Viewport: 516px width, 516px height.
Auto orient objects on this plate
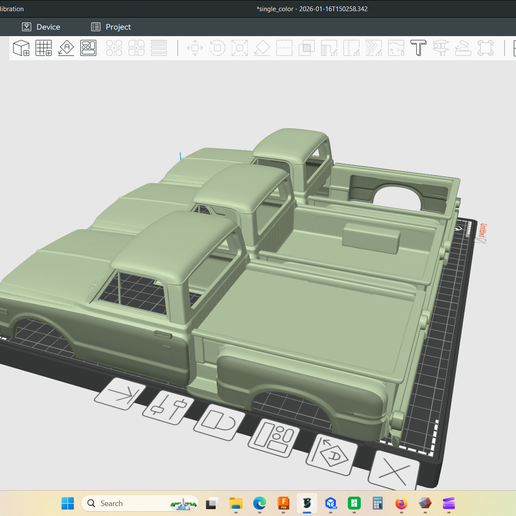[x=331, y=455]
